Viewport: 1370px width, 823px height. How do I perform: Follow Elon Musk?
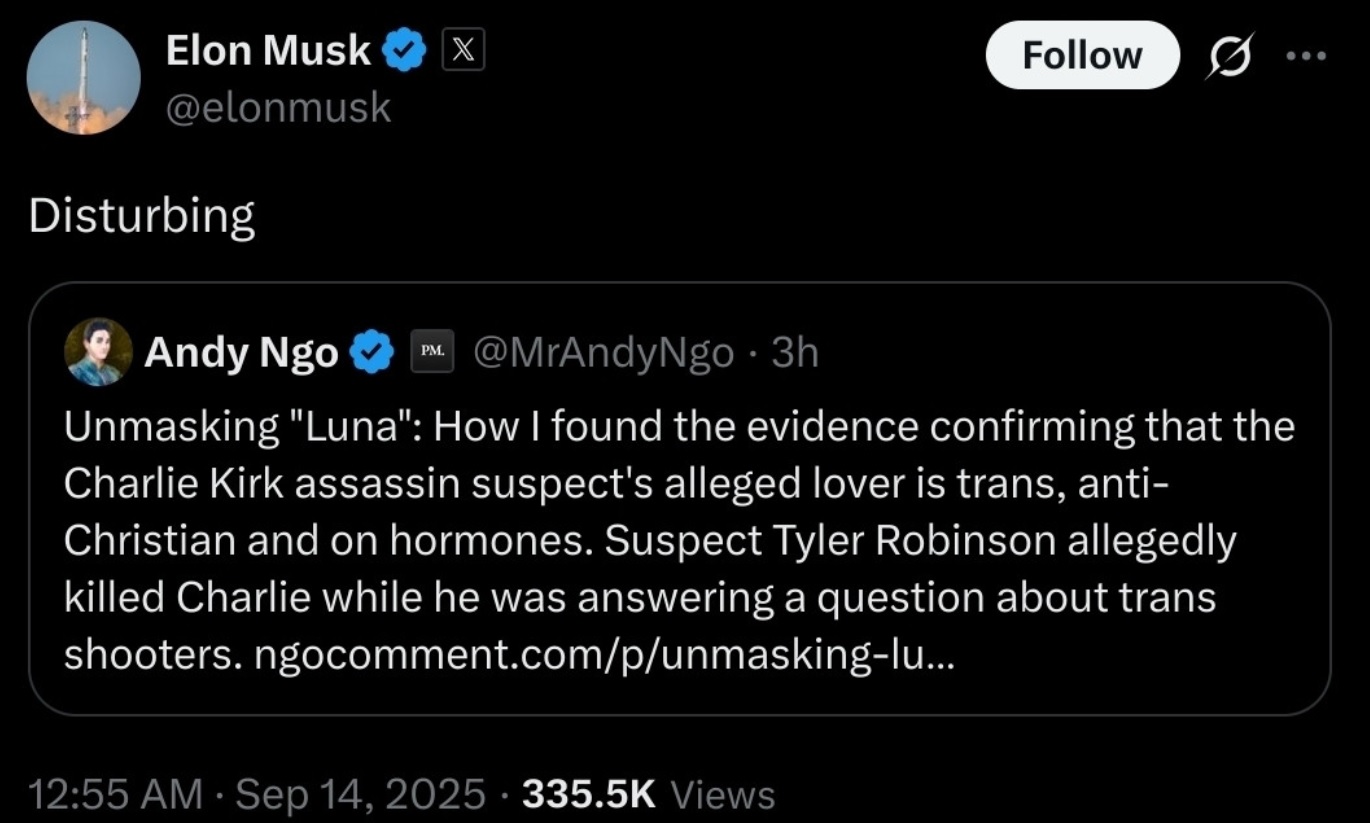tap(1082, 56)
